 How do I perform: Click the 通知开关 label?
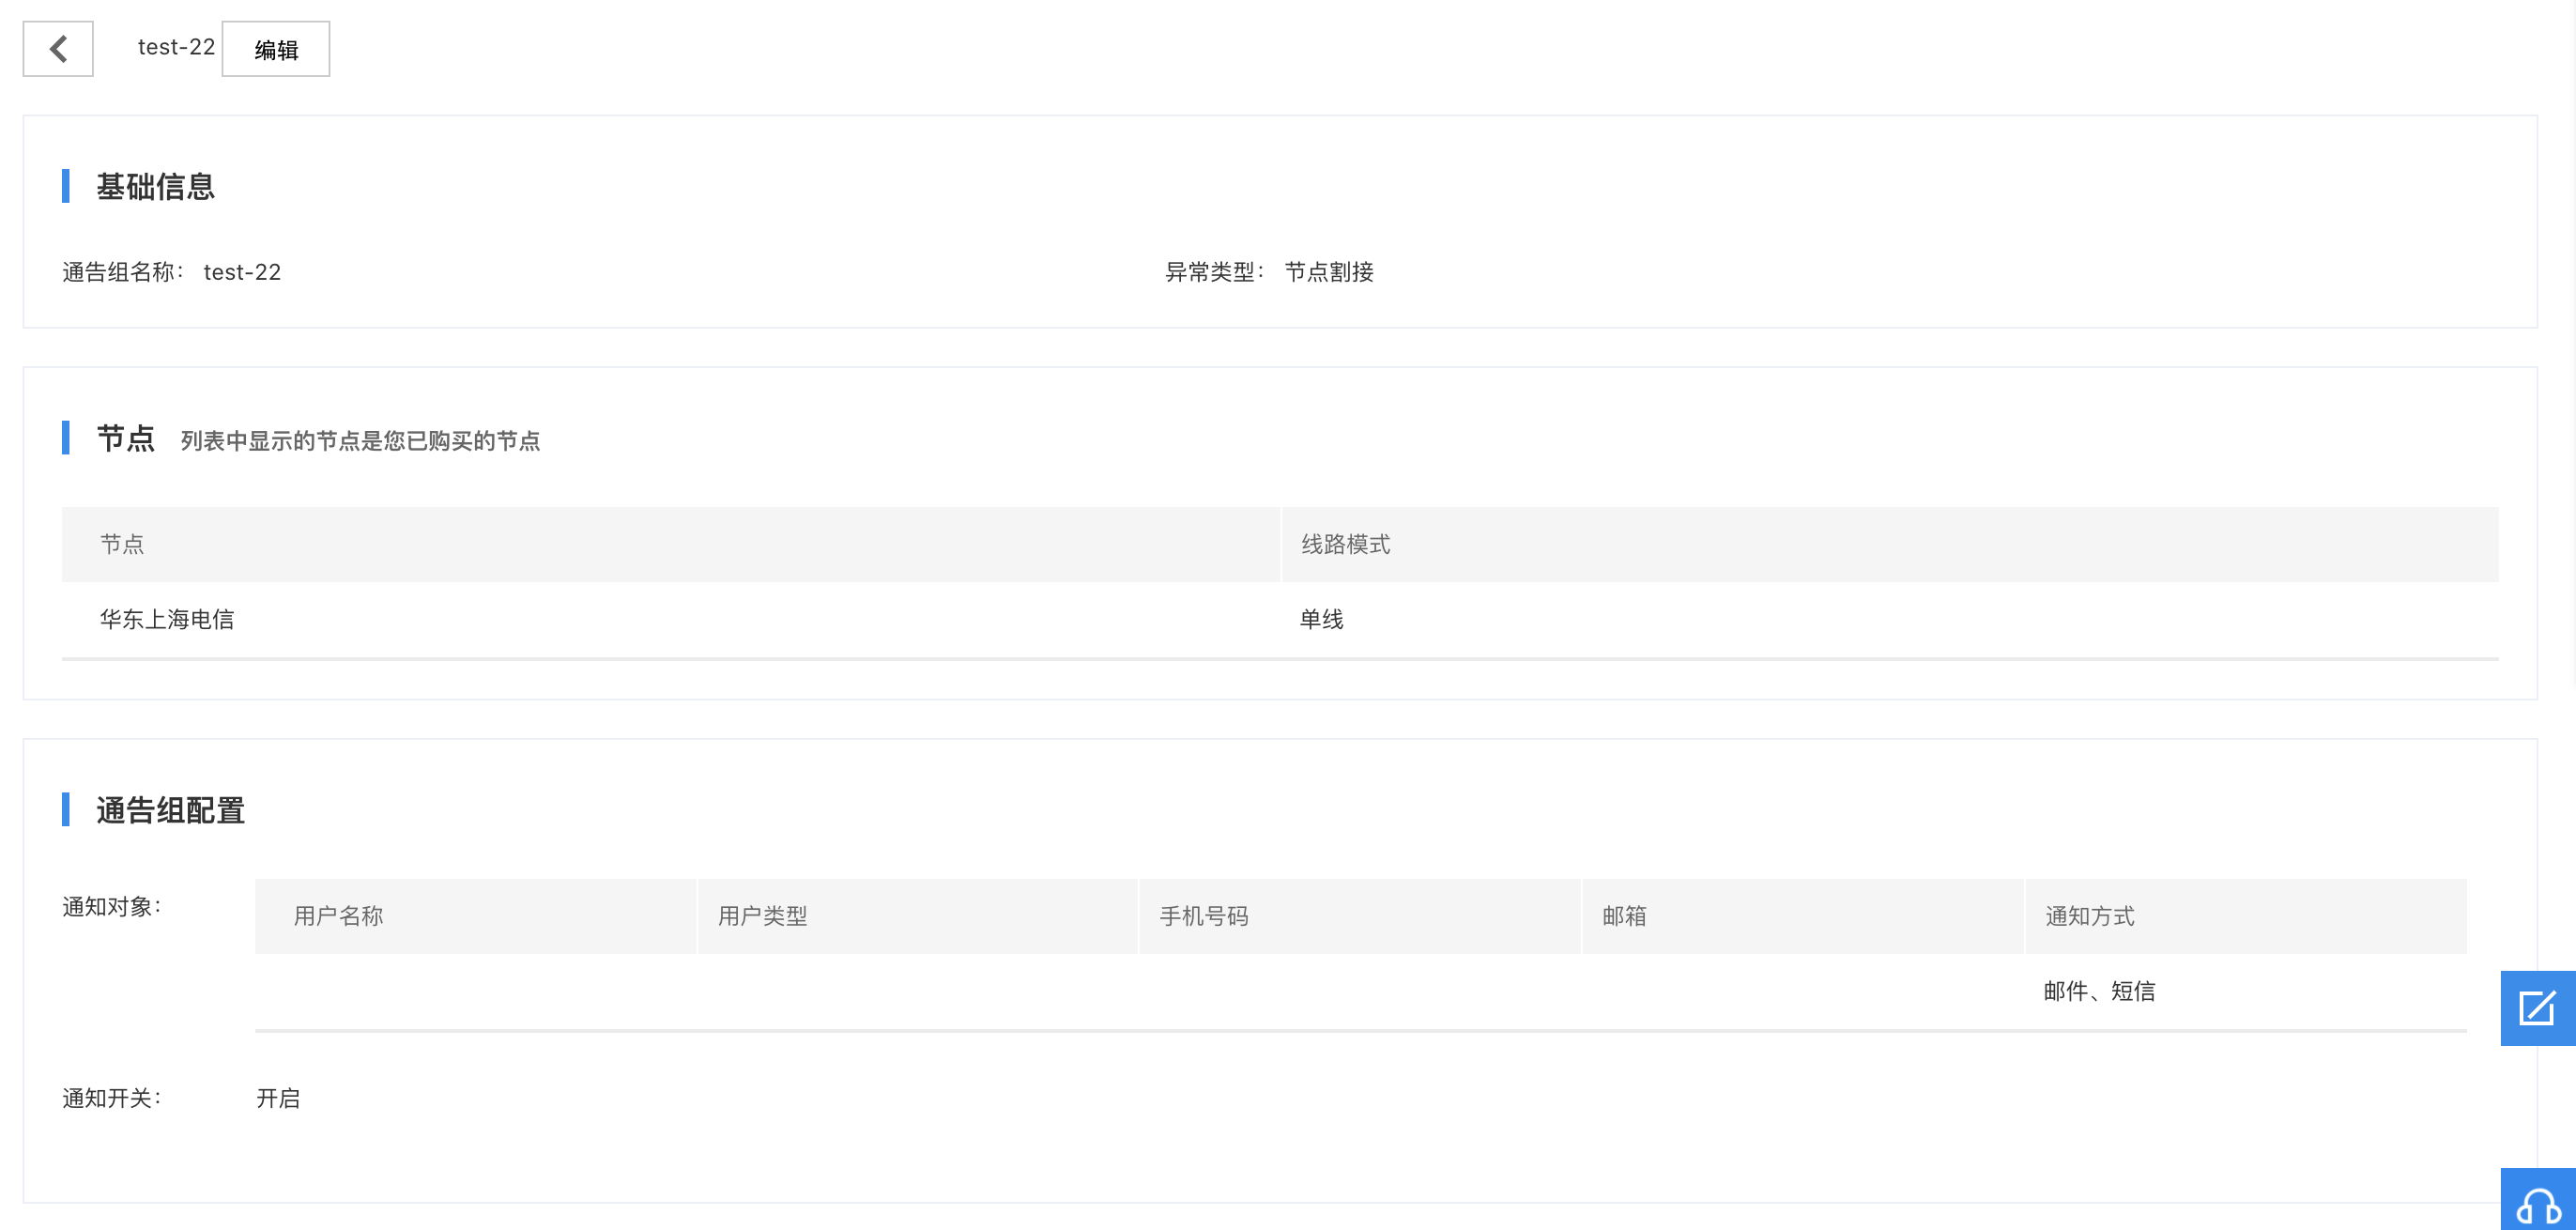pyautogui.click(x=112, y=1098)
